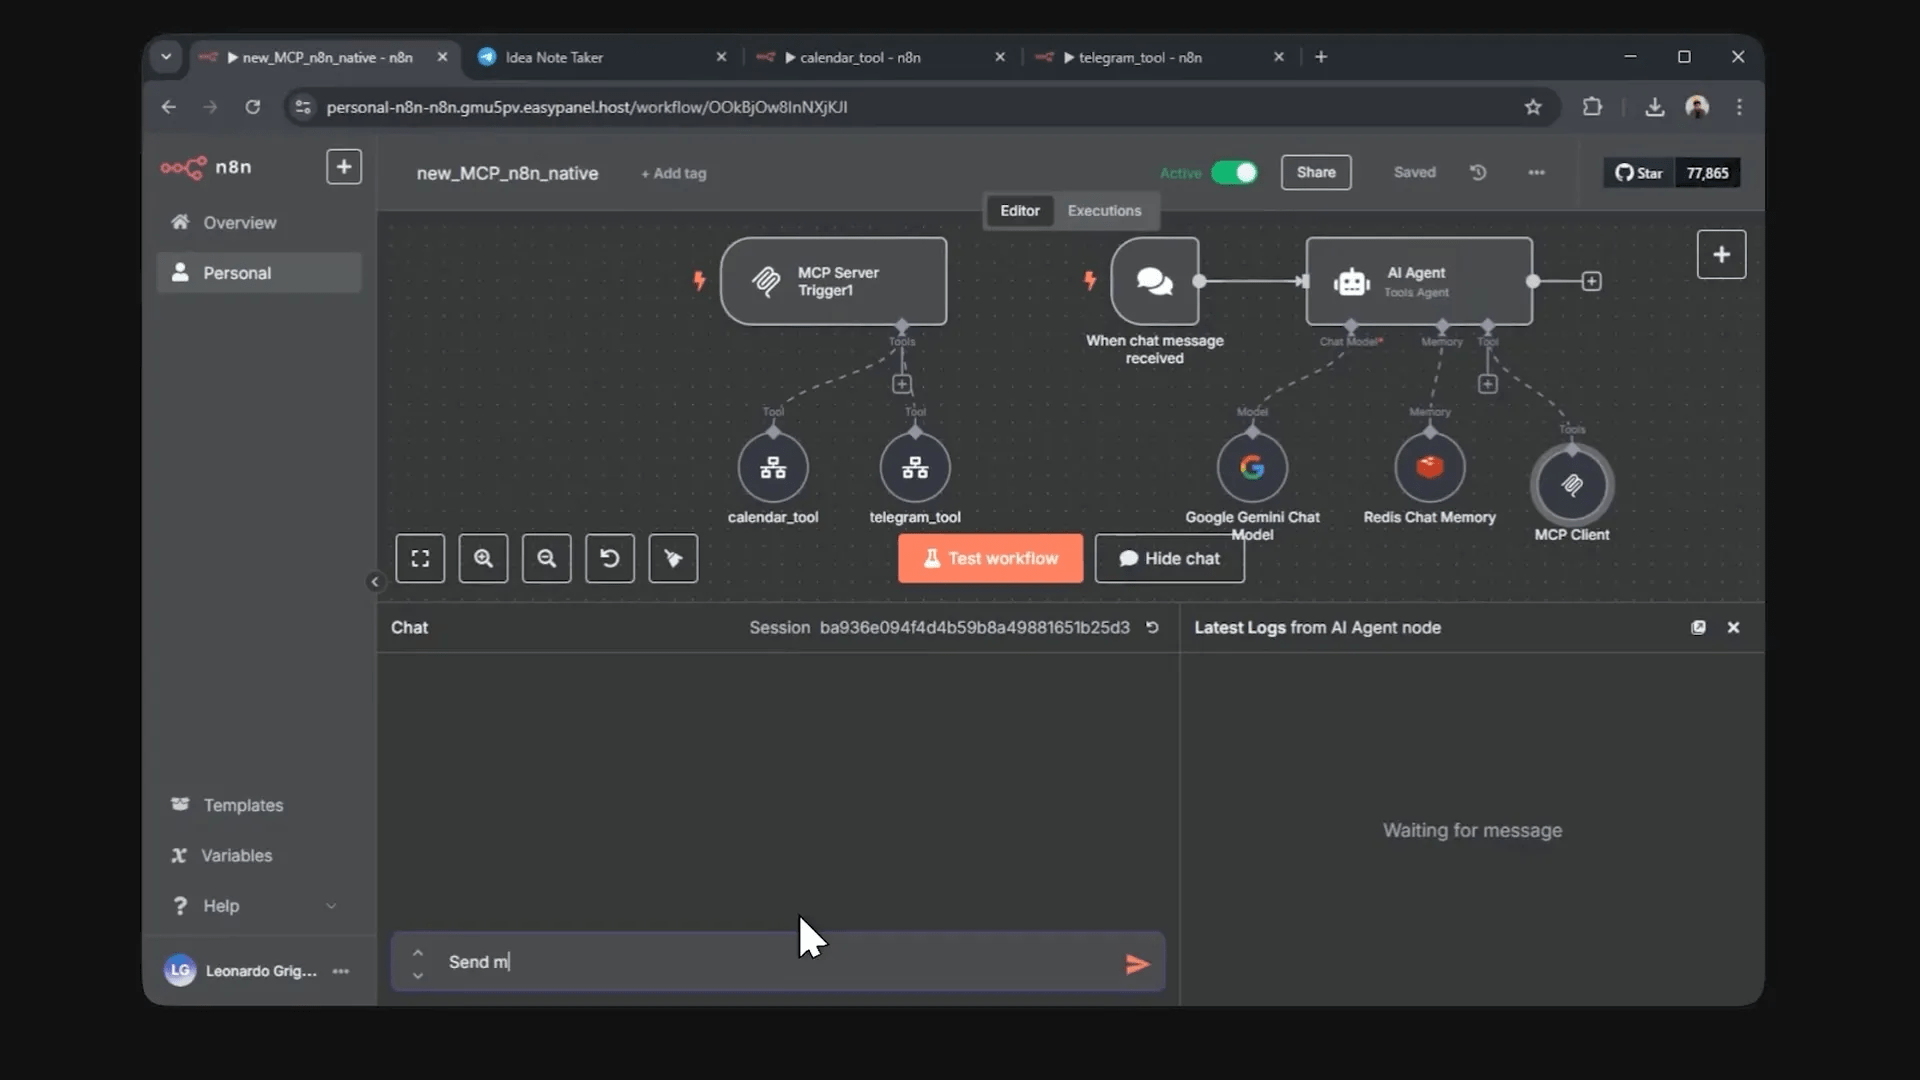1920x1080 pixels.
Task: Select the MCP Server Trigger1 node
Action: coord(833,281)
